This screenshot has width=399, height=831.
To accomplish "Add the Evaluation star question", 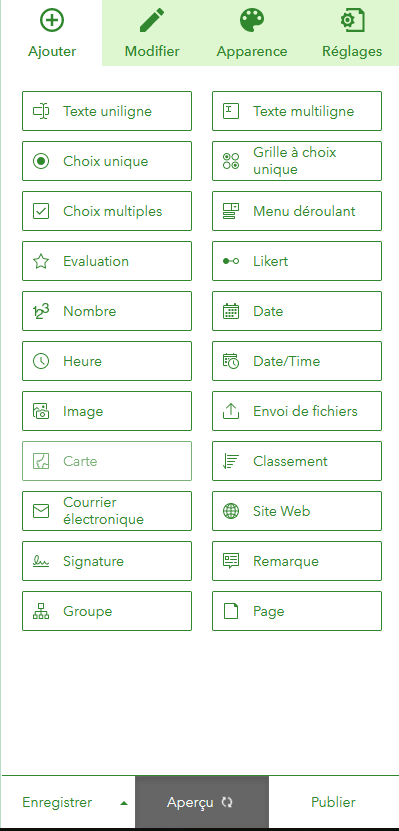I will [107, 261].
